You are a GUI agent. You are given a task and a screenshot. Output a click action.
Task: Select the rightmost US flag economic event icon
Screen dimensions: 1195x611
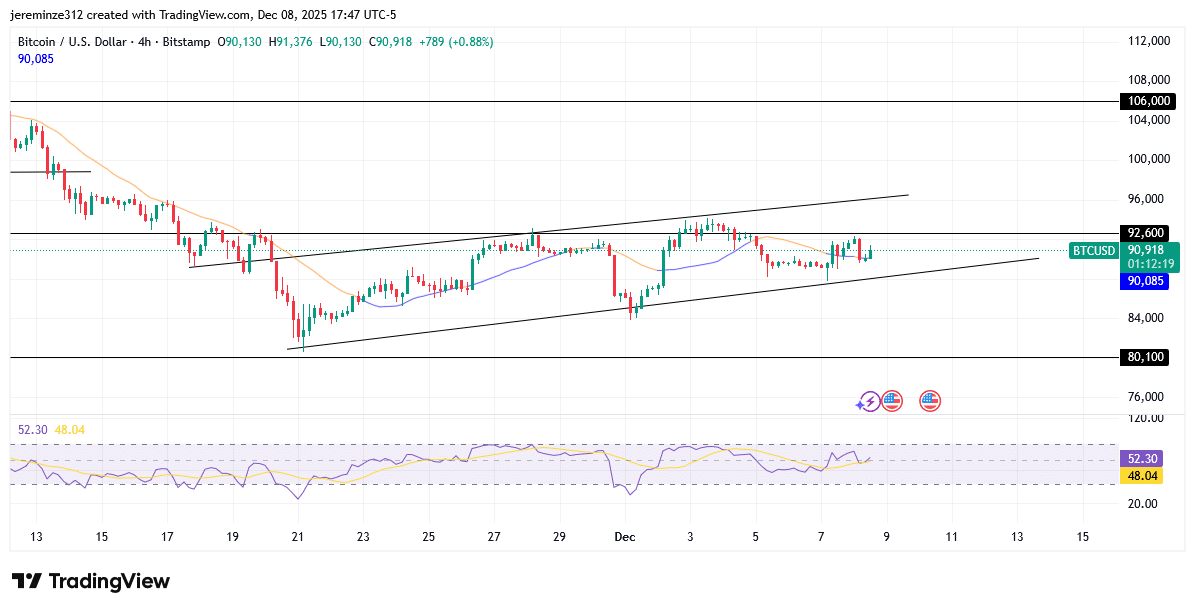point(930,401)
